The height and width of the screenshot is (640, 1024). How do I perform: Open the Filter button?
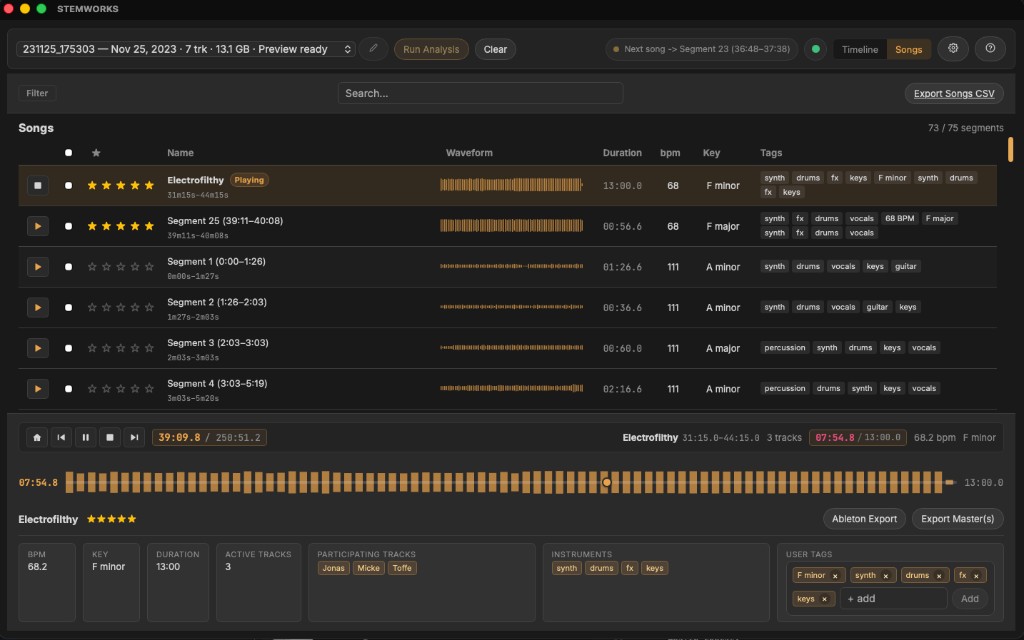37,93
